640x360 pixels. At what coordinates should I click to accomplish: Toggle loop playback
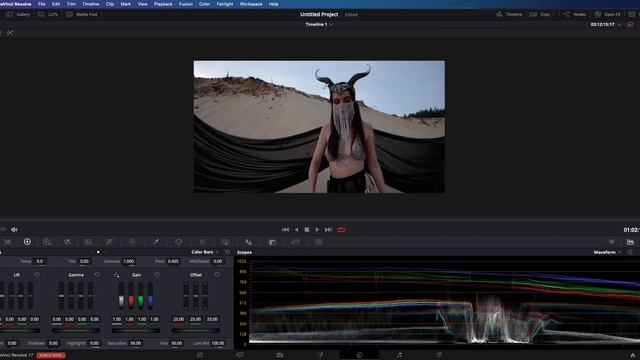pos(341,230)
